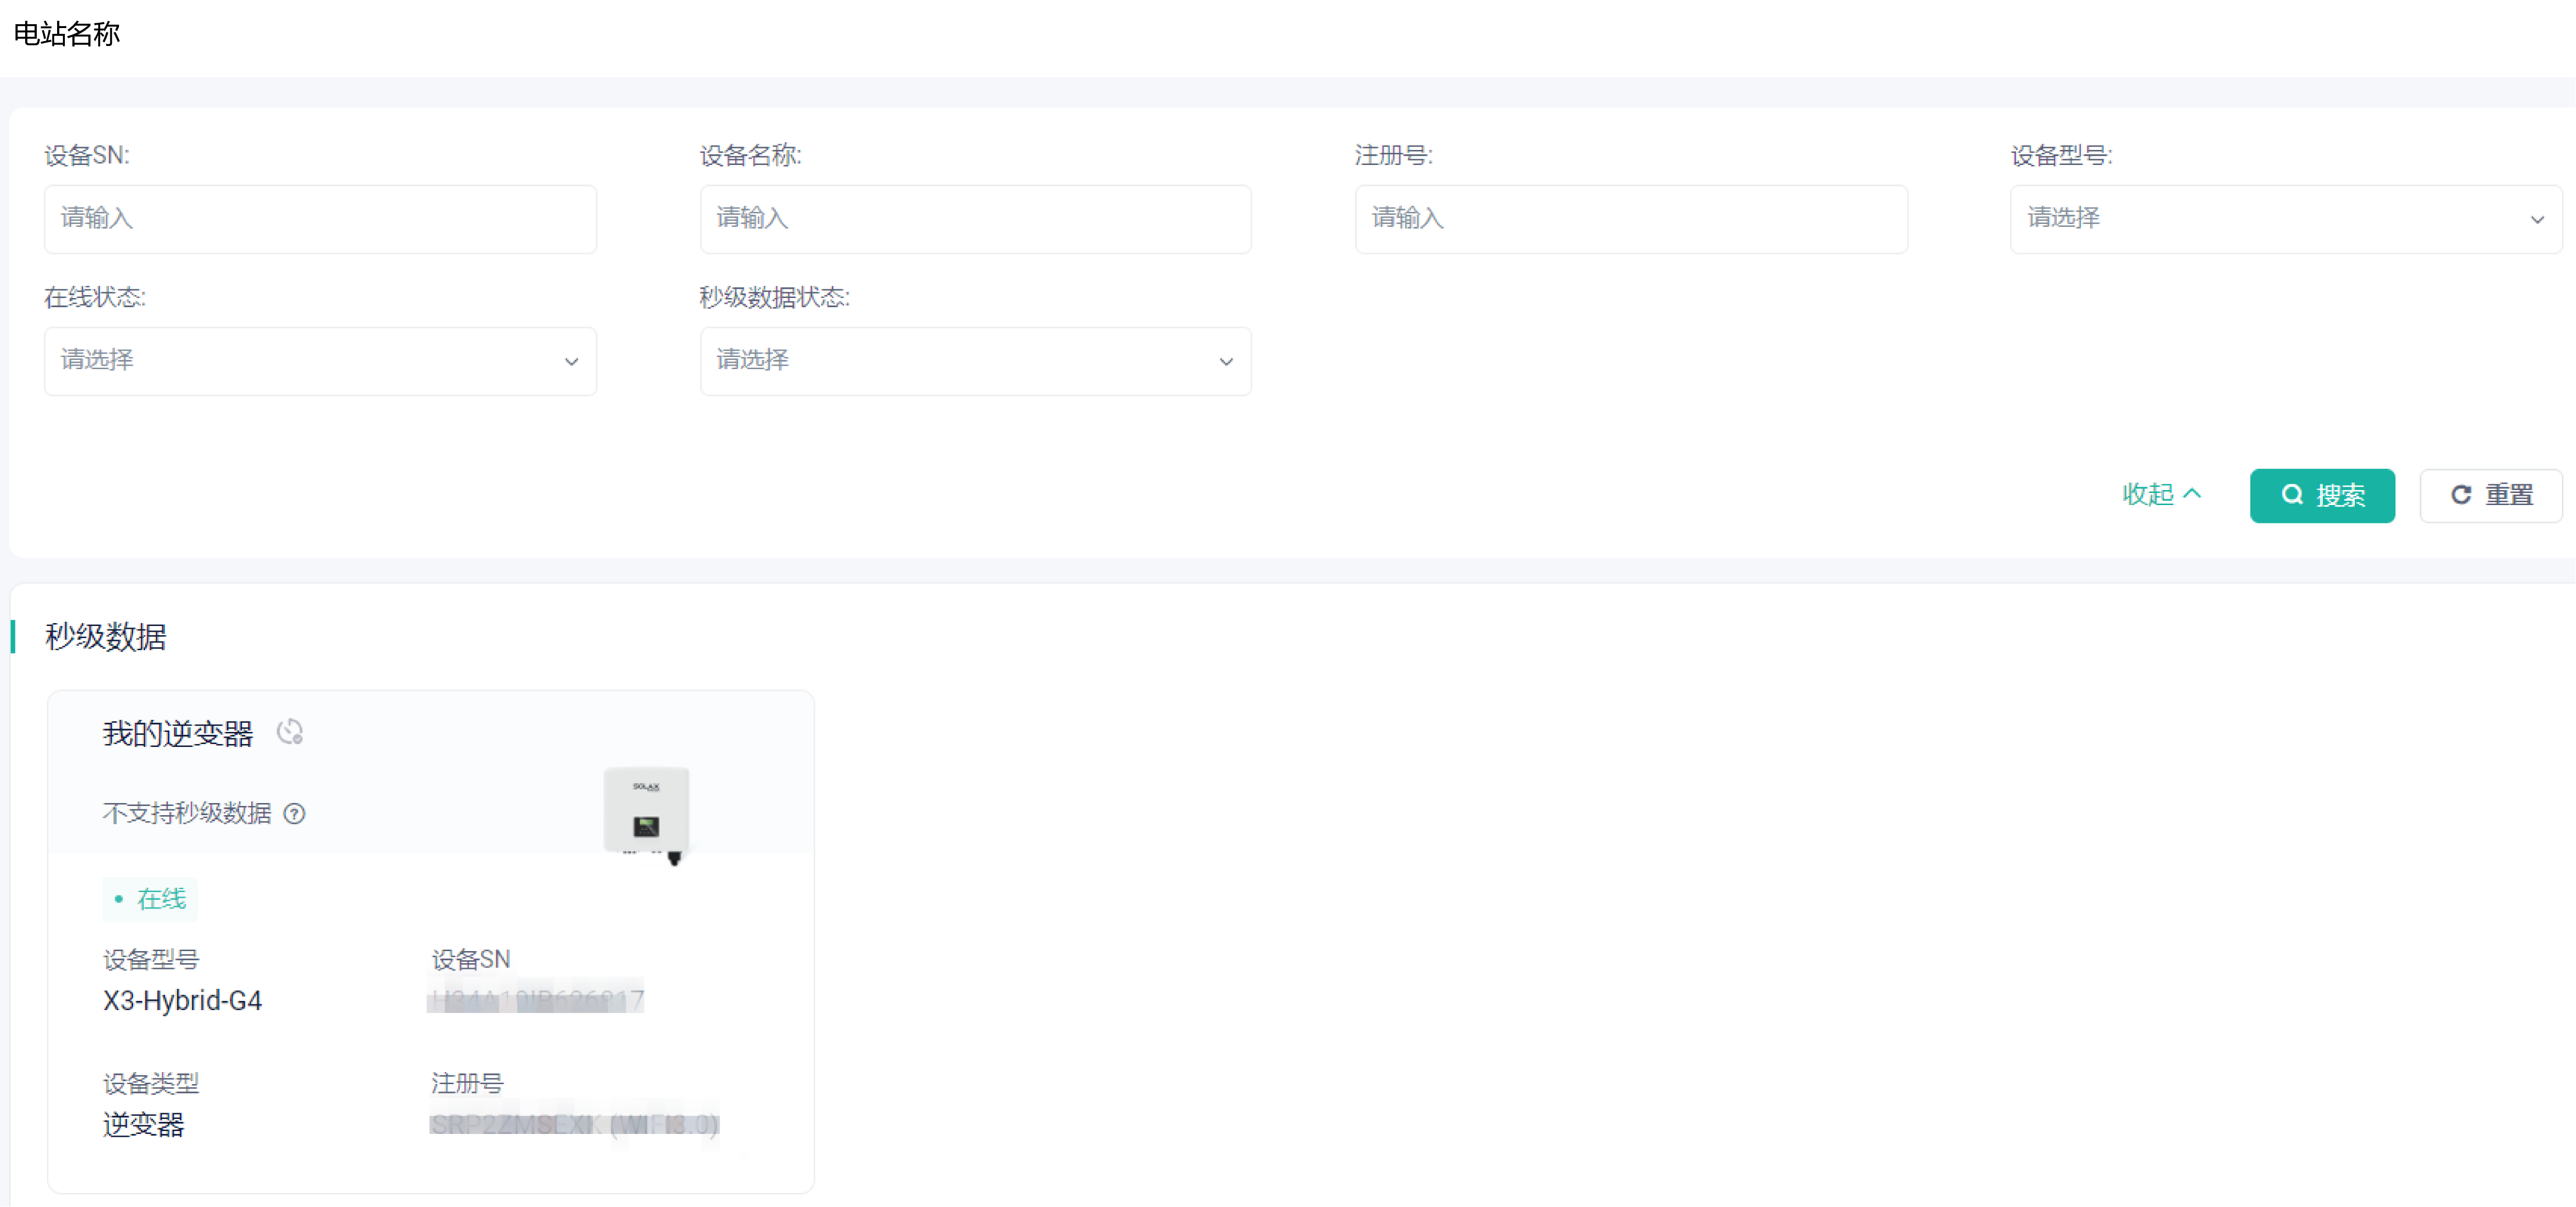
Task: Open the 秒级数据状态 dropdown
Action: click(975, 361)
